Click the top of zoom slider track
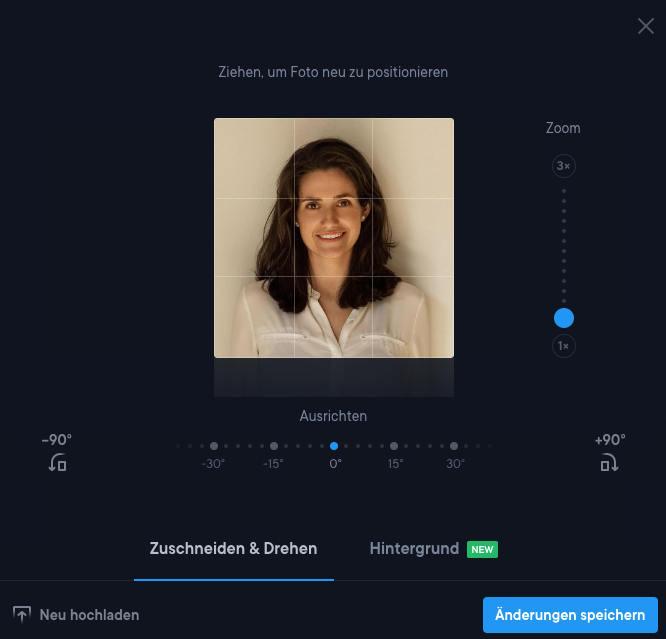 click(x=564, y=190)
